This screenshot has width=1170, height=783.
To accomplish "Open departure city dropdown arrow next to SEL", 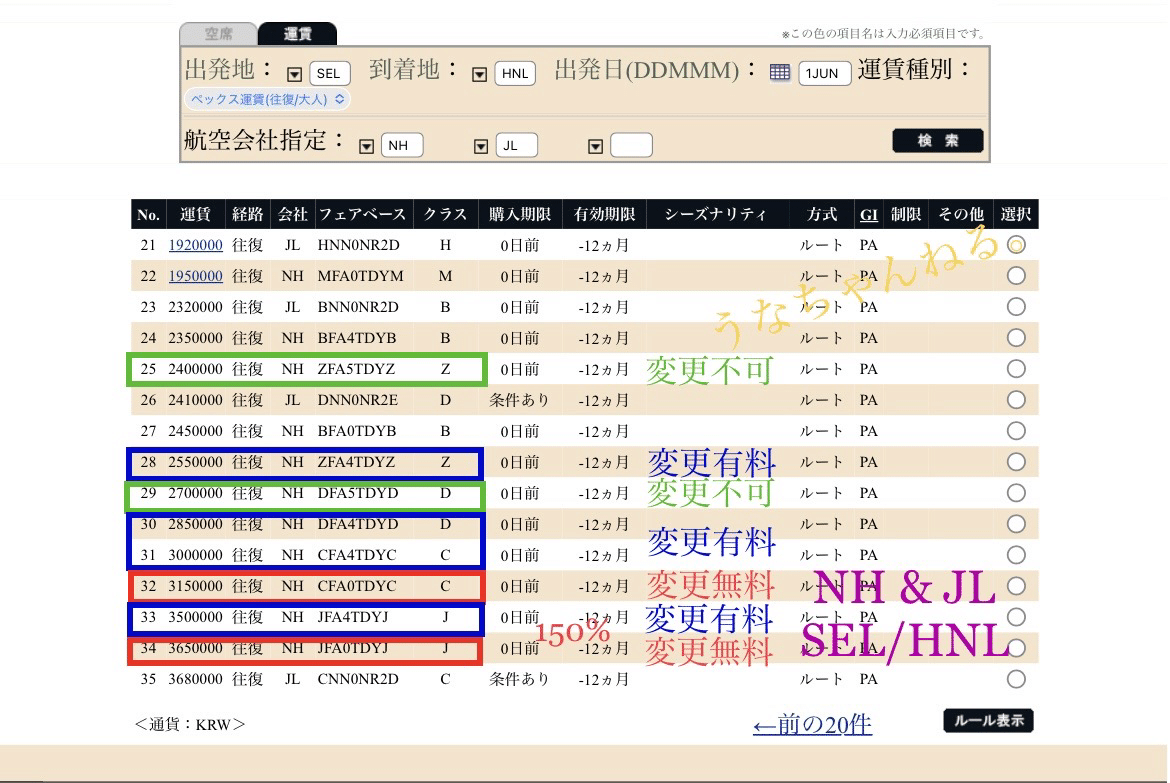I will click(x=294, y=74).
